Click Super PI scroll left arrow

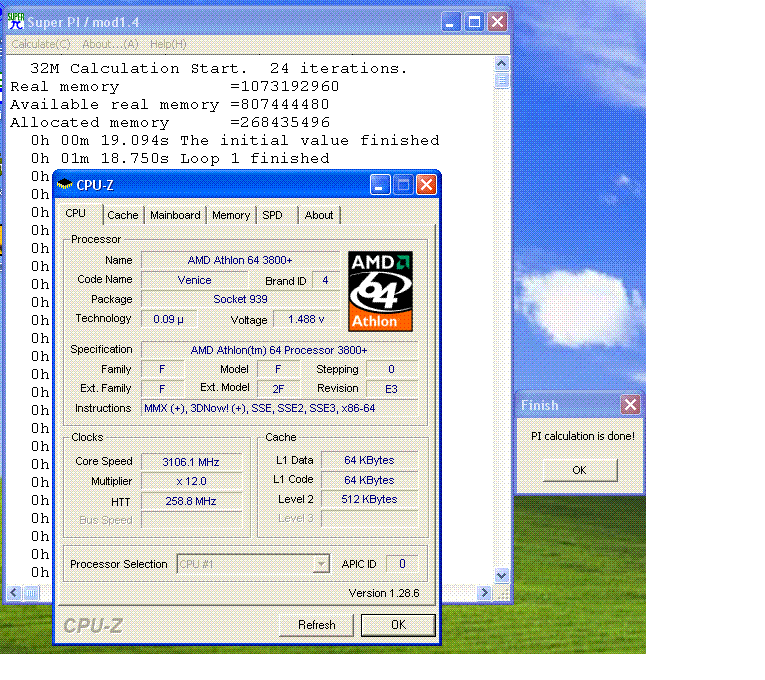(x=14, y=593)
